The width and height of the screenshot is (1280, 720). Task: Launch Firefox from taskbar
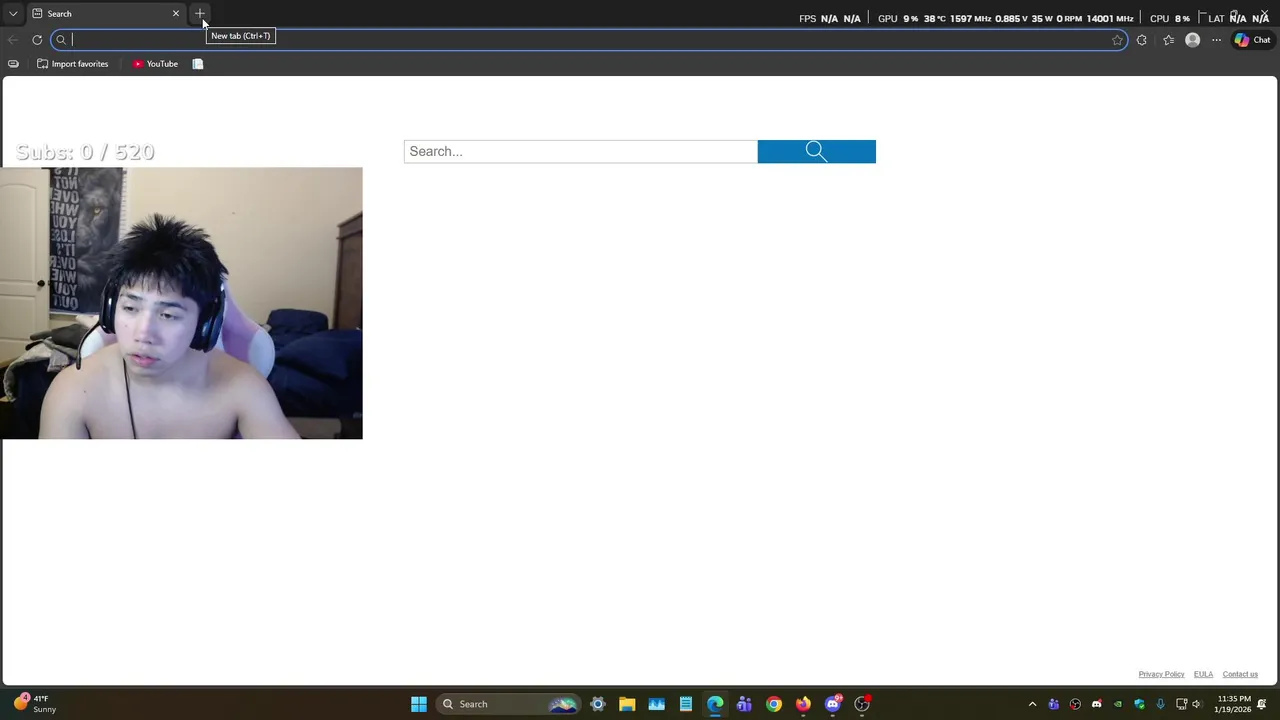[x=803, y=704]
